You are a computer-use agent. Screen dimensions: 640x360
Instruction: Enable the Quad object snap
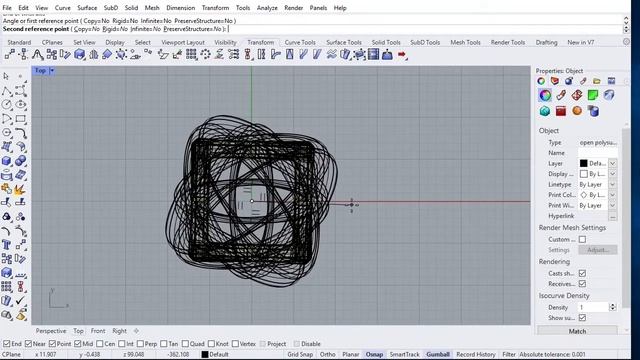pos(185,344)
